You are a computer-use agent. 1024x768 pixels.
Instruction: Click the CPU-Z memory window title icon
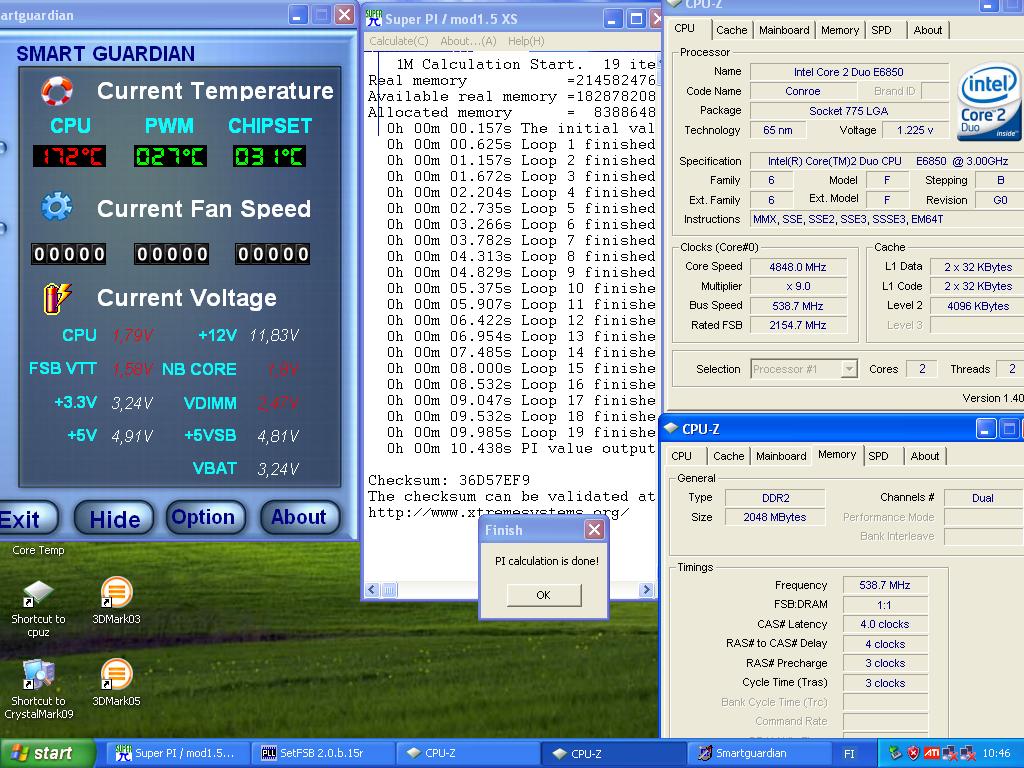pos(671,428)
